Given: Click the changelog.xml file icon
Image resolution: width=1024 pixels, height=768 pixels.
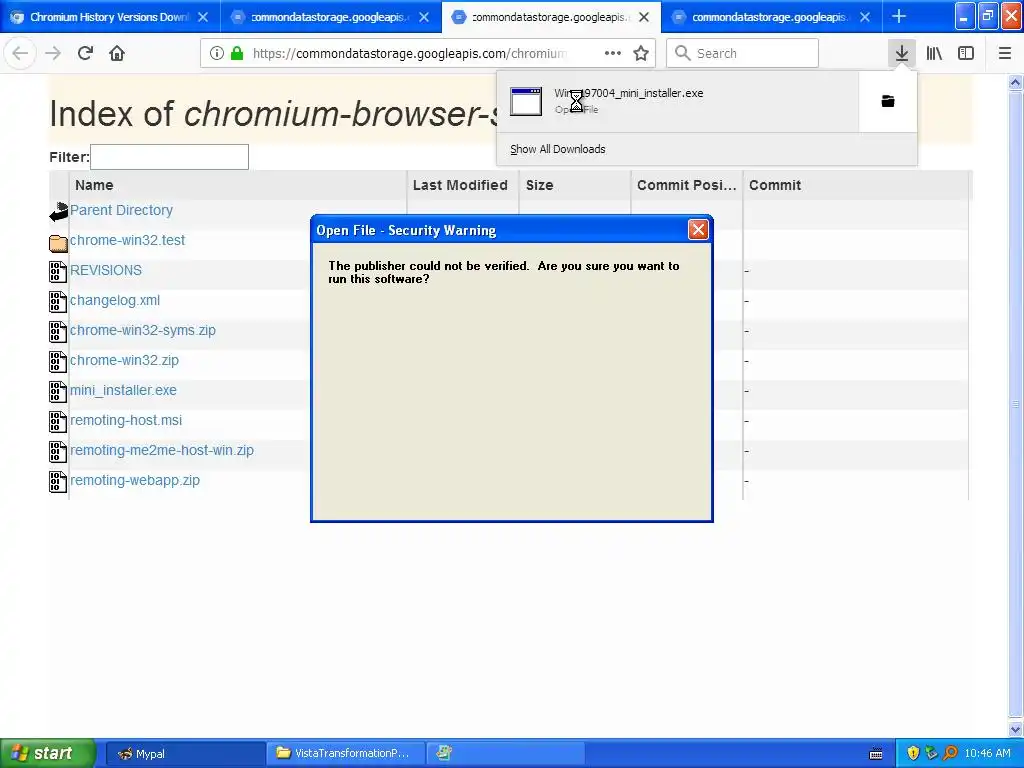Looking at the screenshot, I should [58, 302].
